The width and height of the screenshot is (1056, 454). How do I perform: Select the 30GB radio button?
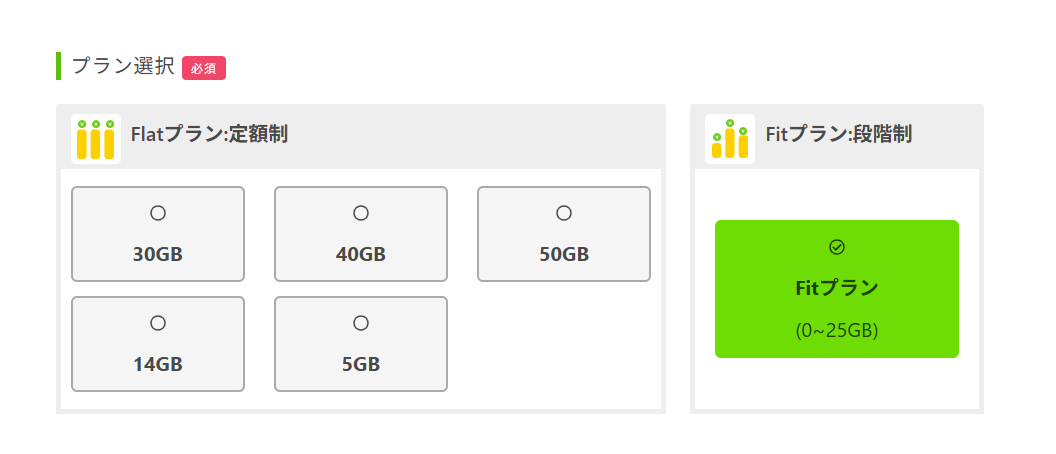pos(158,213)
